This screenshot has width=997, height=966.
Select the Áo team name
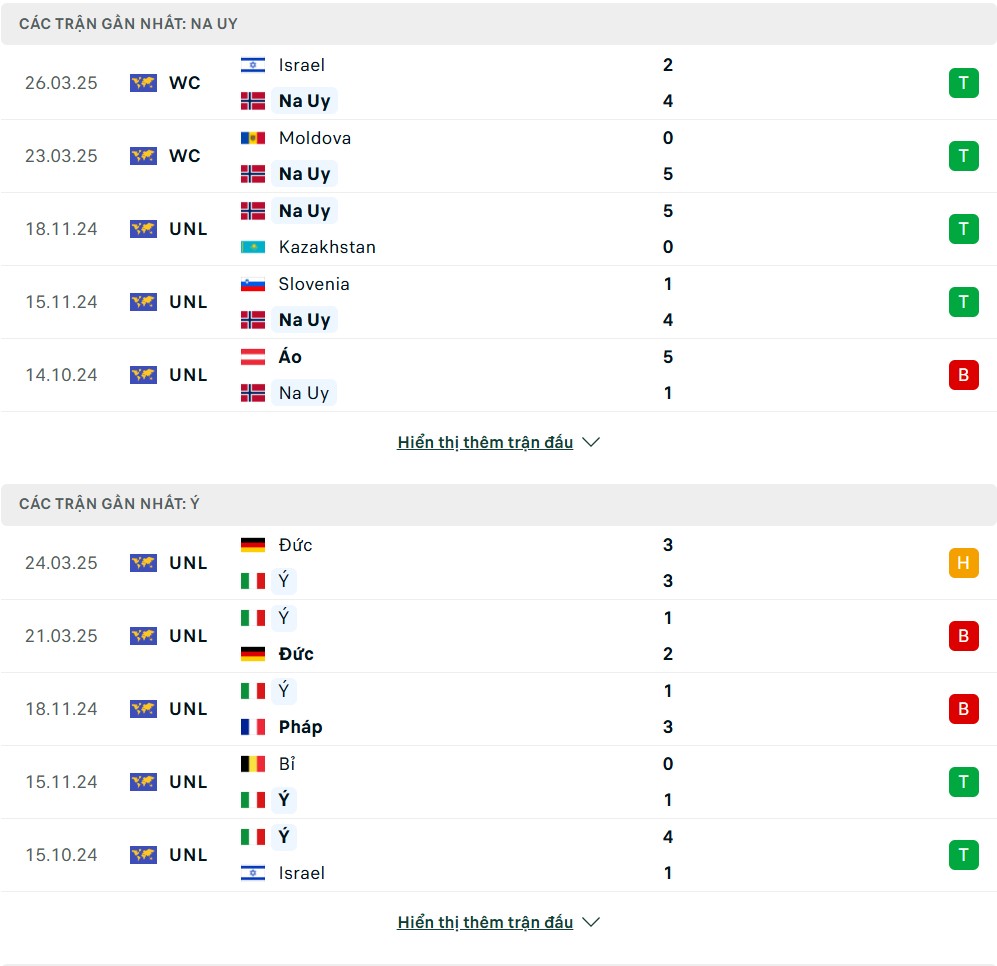(x=290, y=357)
